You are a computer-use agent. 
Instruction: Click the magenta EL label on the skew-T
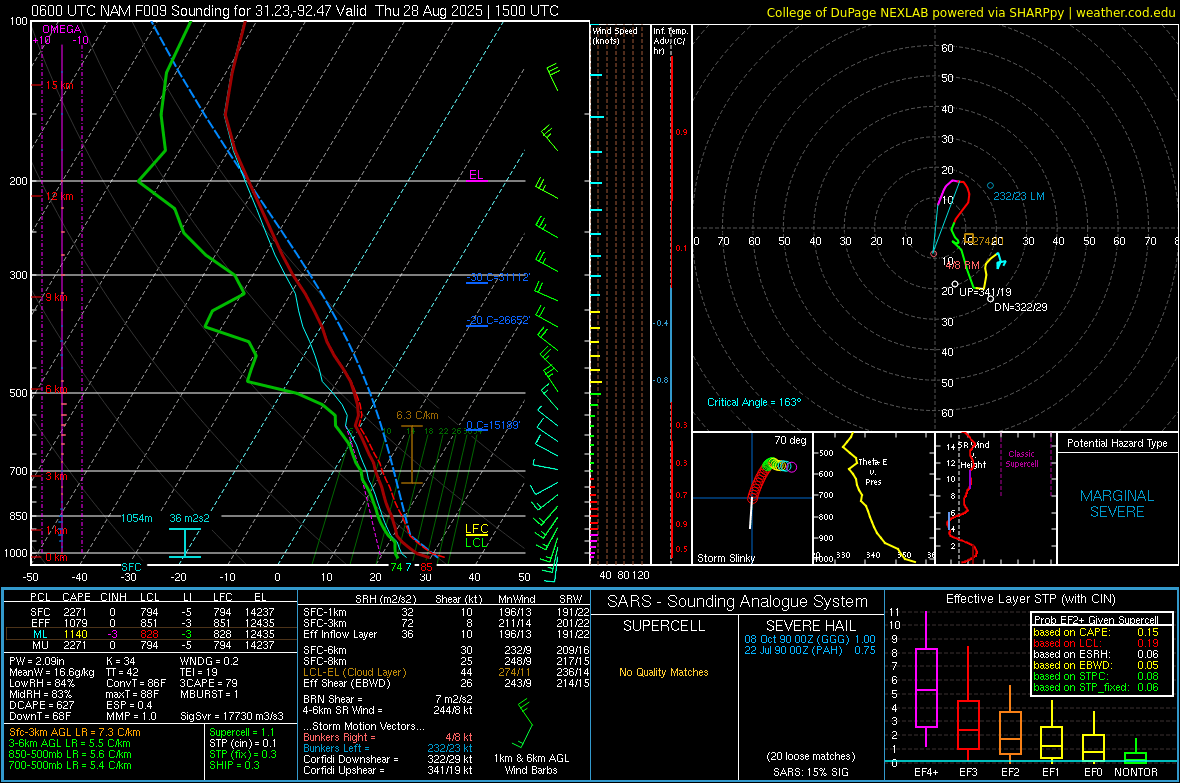coord(476,175)
